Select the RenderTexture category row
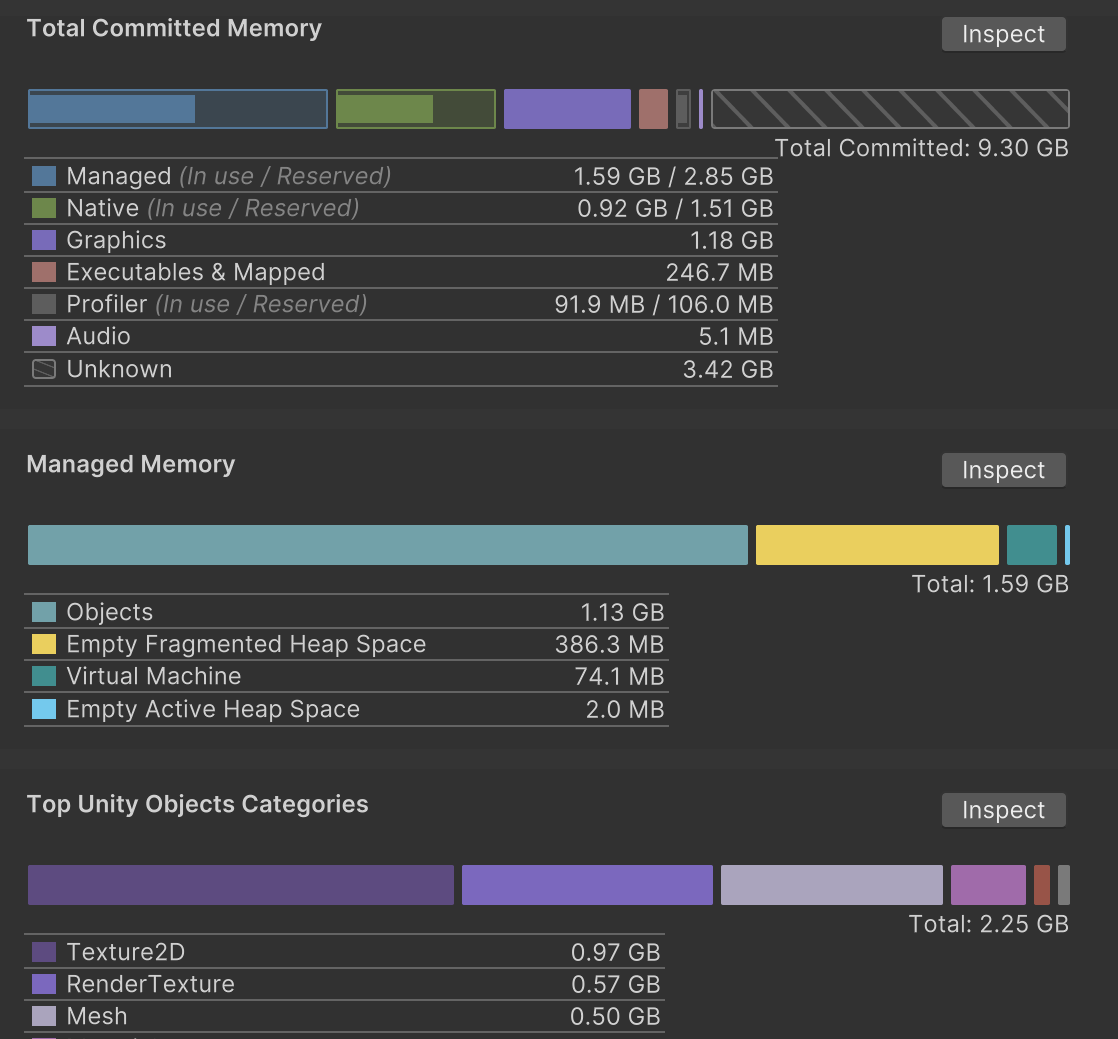The image size is (1118, 1039). pos(150,984)
